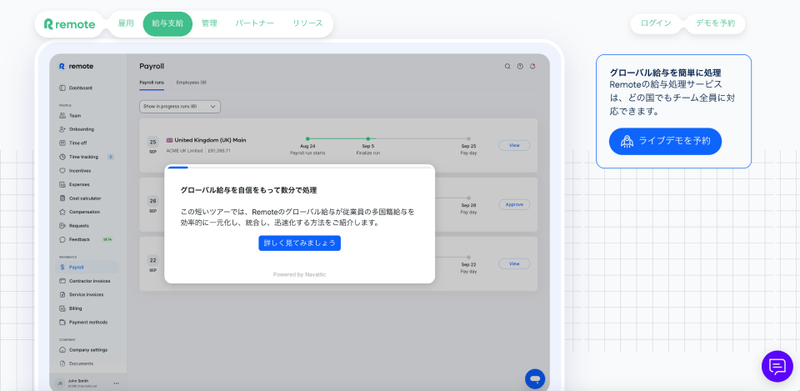Image resolution: width=800 pixels, height=391 pixels.
Task: Click the 26 SEP date badge
Action: coord(153,204)
